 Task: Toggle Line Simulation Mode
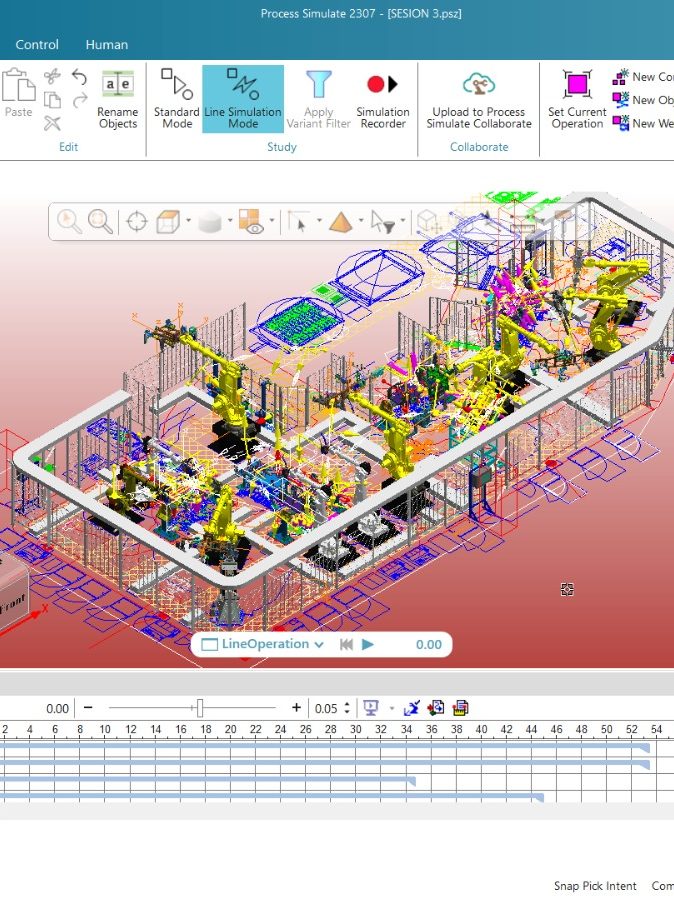pos(243,99)
